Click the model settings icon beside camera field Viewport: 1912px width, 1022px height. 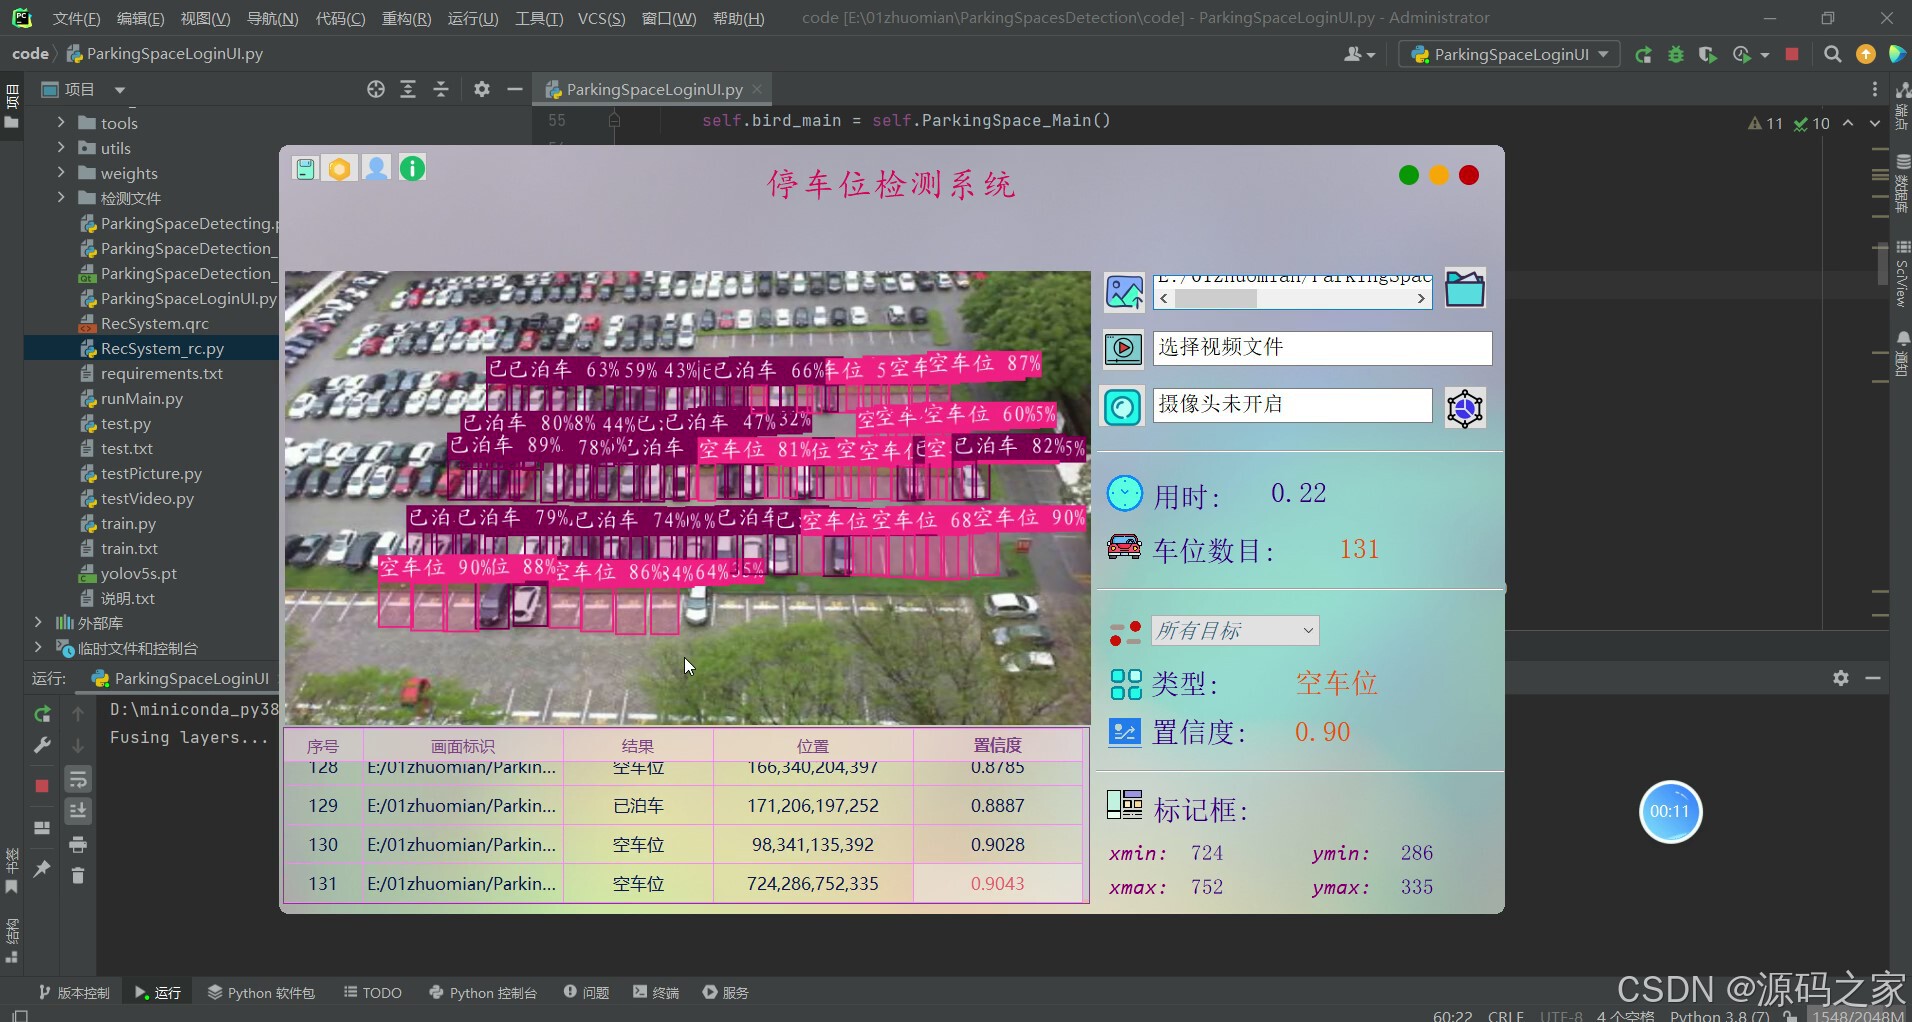[1465, 408]
